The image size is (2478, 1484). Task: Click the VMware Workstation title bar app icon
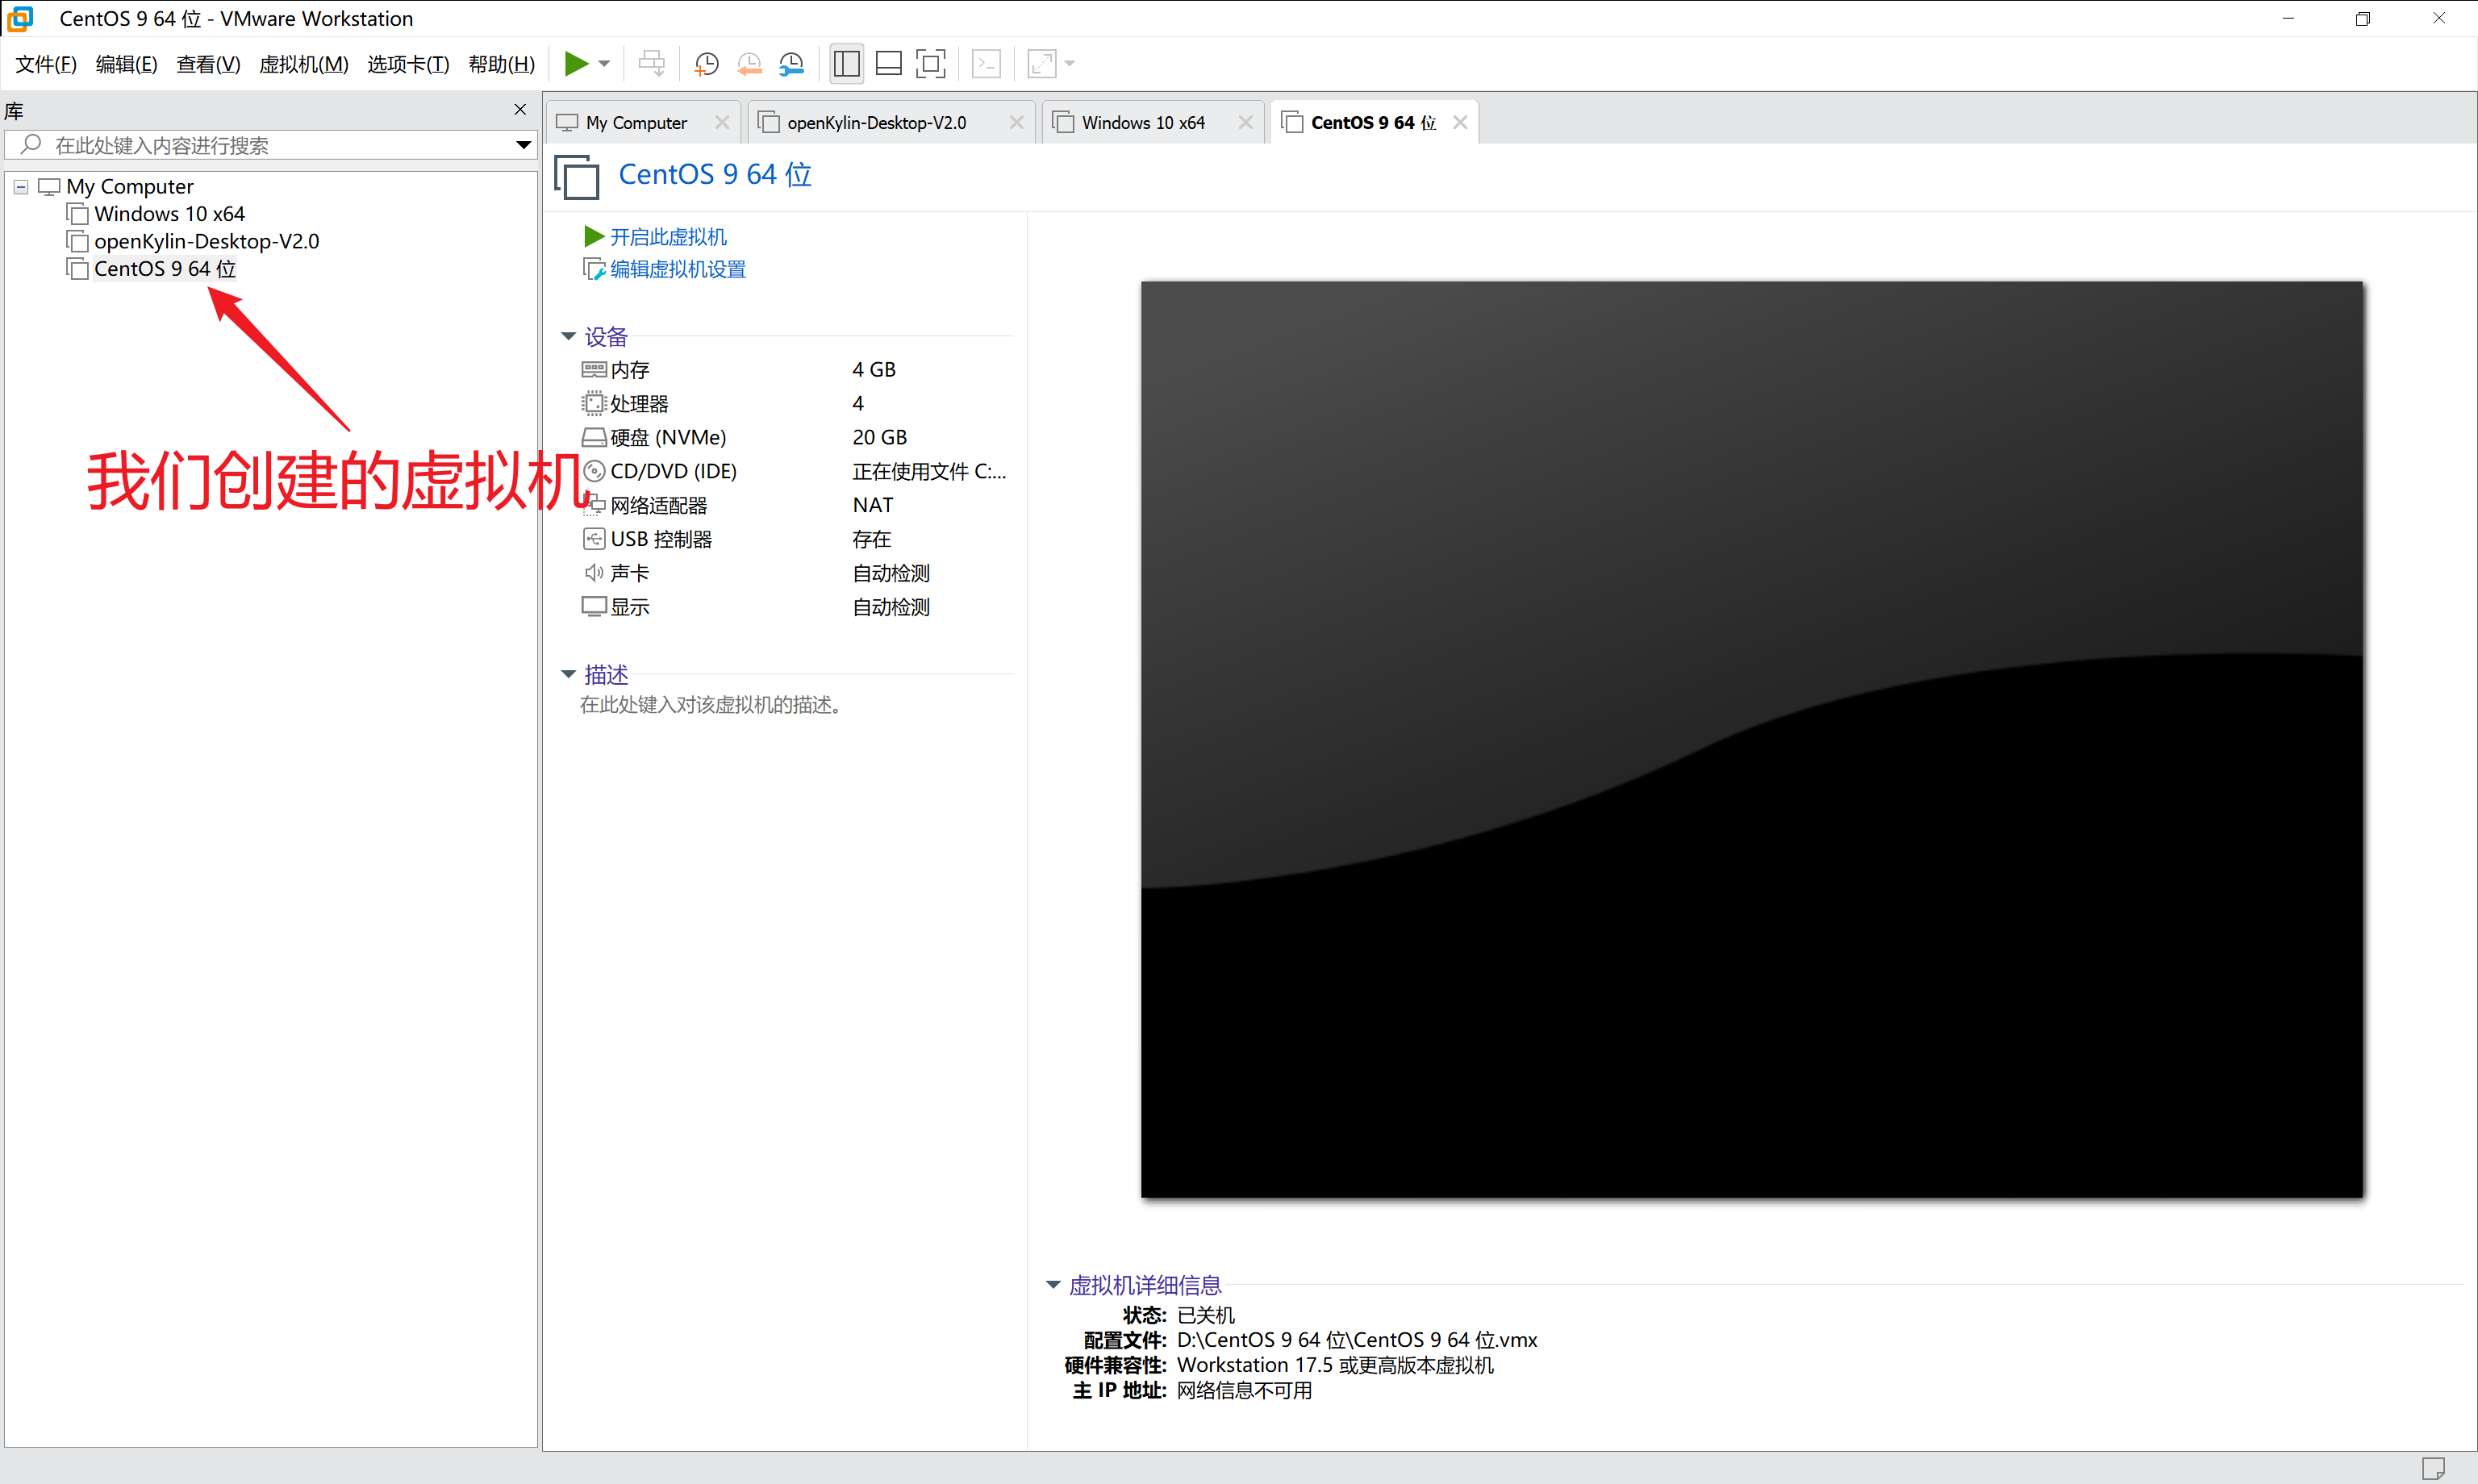point(20,19)
